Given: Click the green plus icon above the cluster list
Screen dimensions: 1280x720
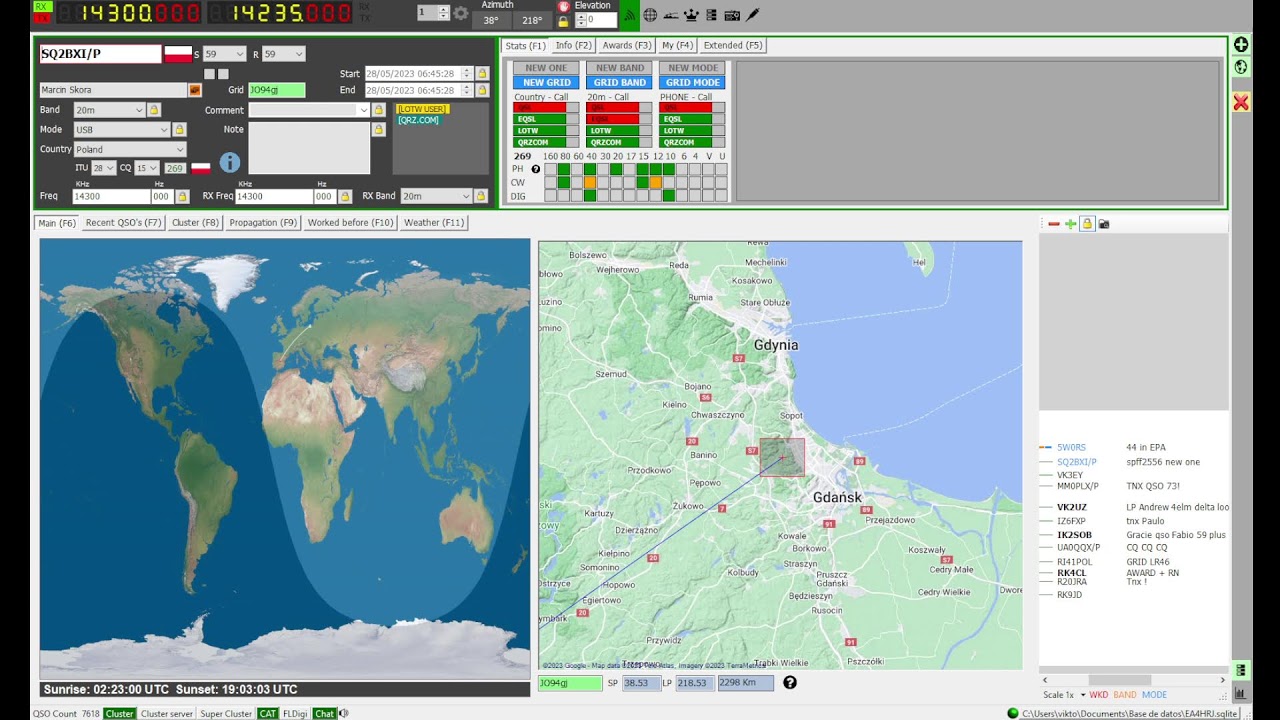Looking at the screenshot, I should tap(1070, 224).
